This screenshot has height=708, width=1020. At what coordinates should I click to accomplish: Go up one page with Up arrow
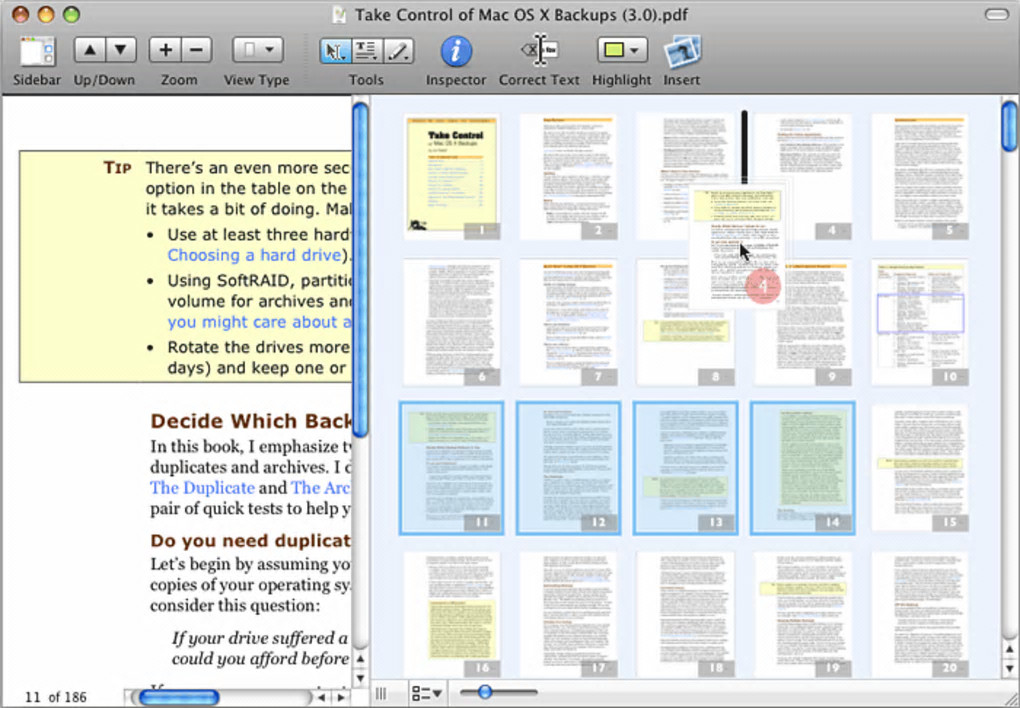pos(90,50)
